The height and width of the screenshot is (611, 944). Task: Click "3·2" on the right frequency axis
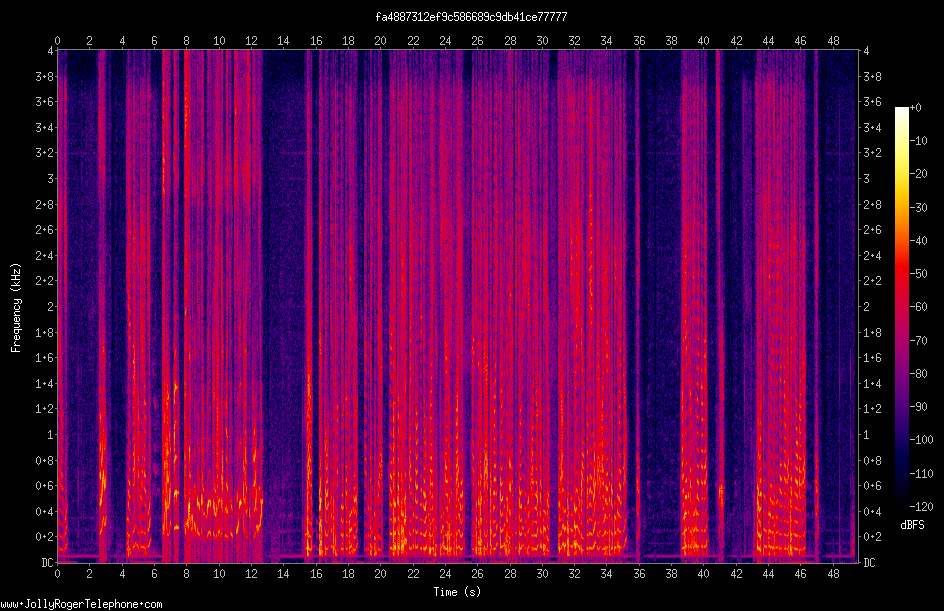[873, 153]
